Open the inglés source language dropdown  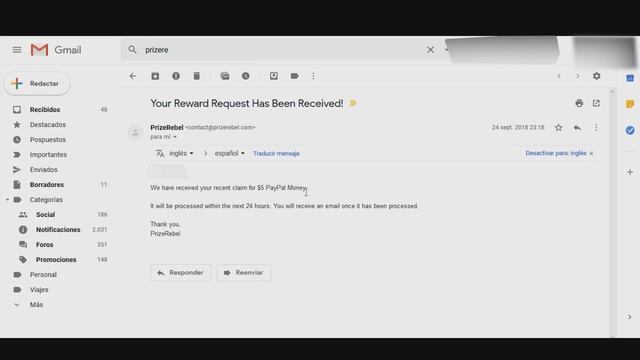pos(181,153)
